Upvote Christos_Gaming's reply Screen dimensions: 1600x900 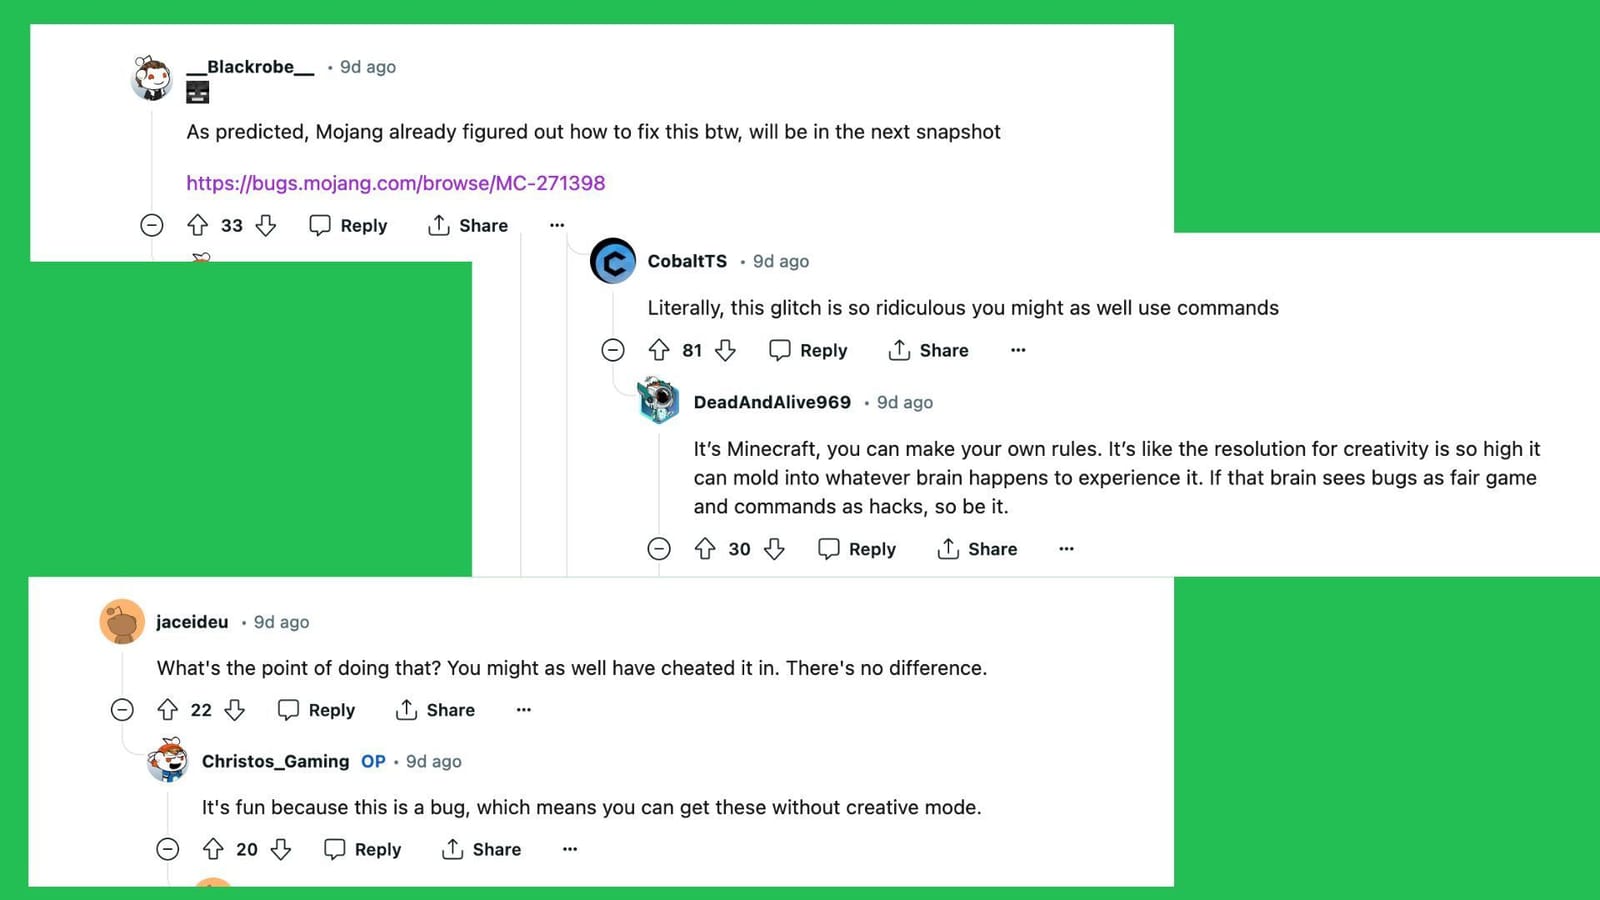click(x=212, y=849)
